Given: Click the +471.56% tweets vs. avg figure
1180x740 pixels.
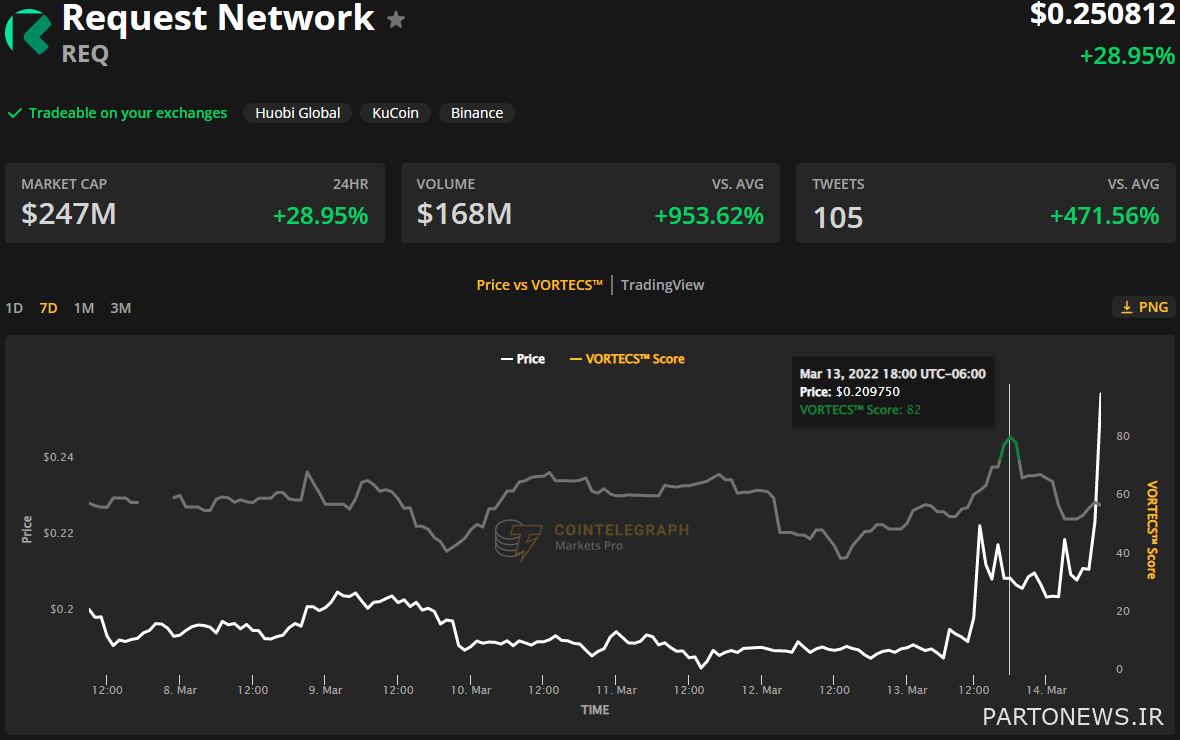Looking at the screenshot, I should [x=1105, y=216].
